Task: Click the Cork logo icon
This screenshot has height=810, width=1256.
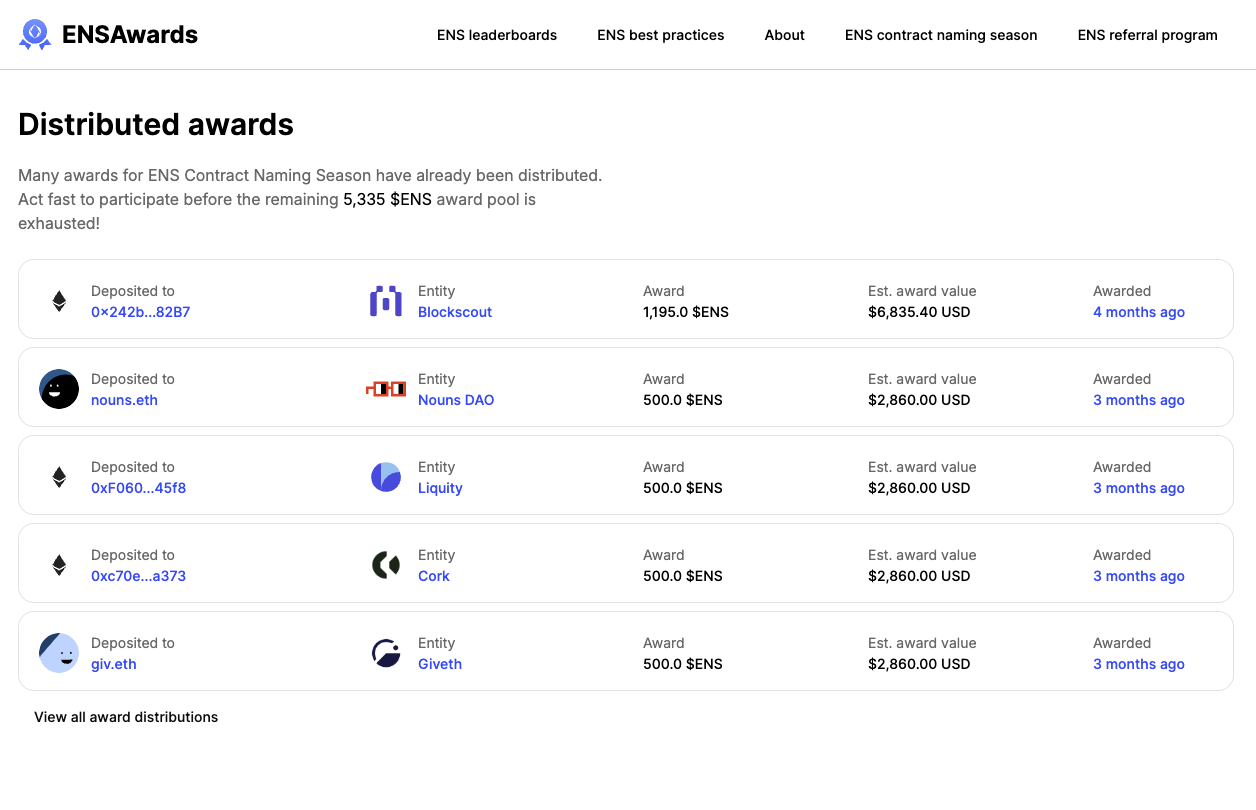Action: coord(386,565)
